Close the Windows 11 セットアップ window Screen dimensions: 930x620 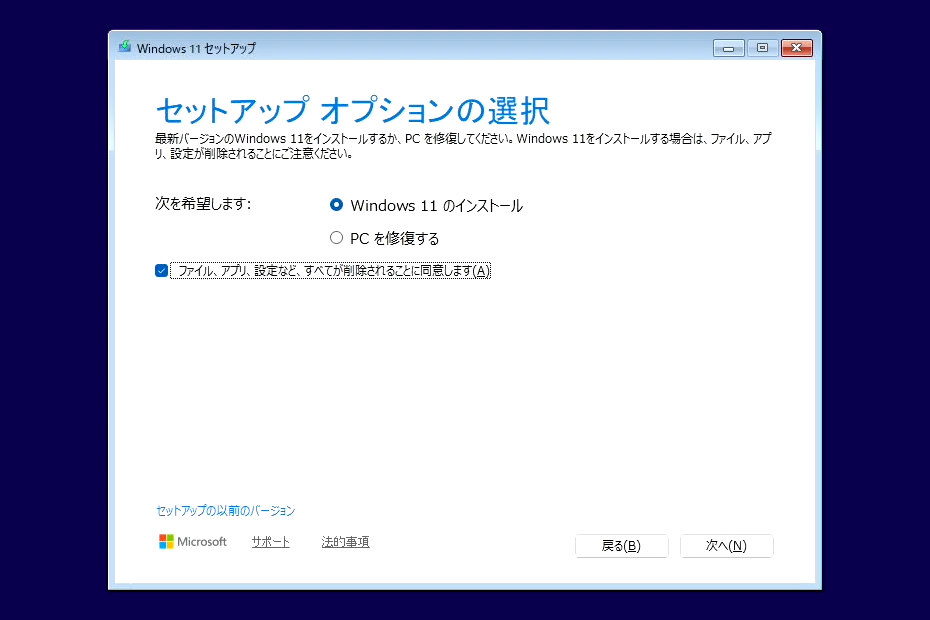797,47
